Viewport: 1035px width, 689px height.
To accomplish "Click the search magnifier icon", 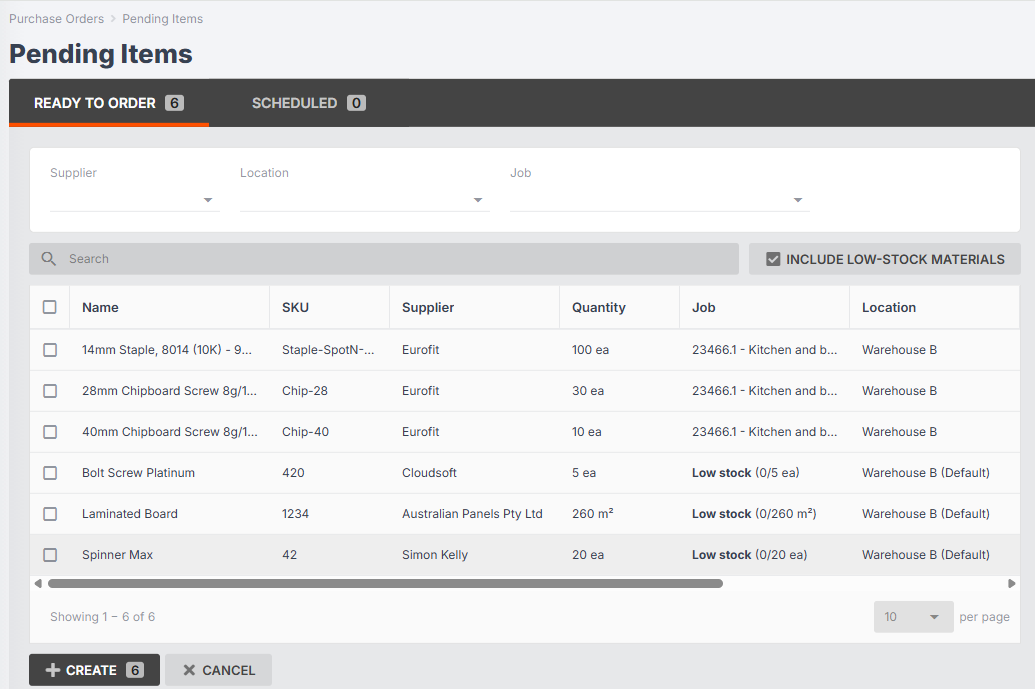I will coord(48,259).
